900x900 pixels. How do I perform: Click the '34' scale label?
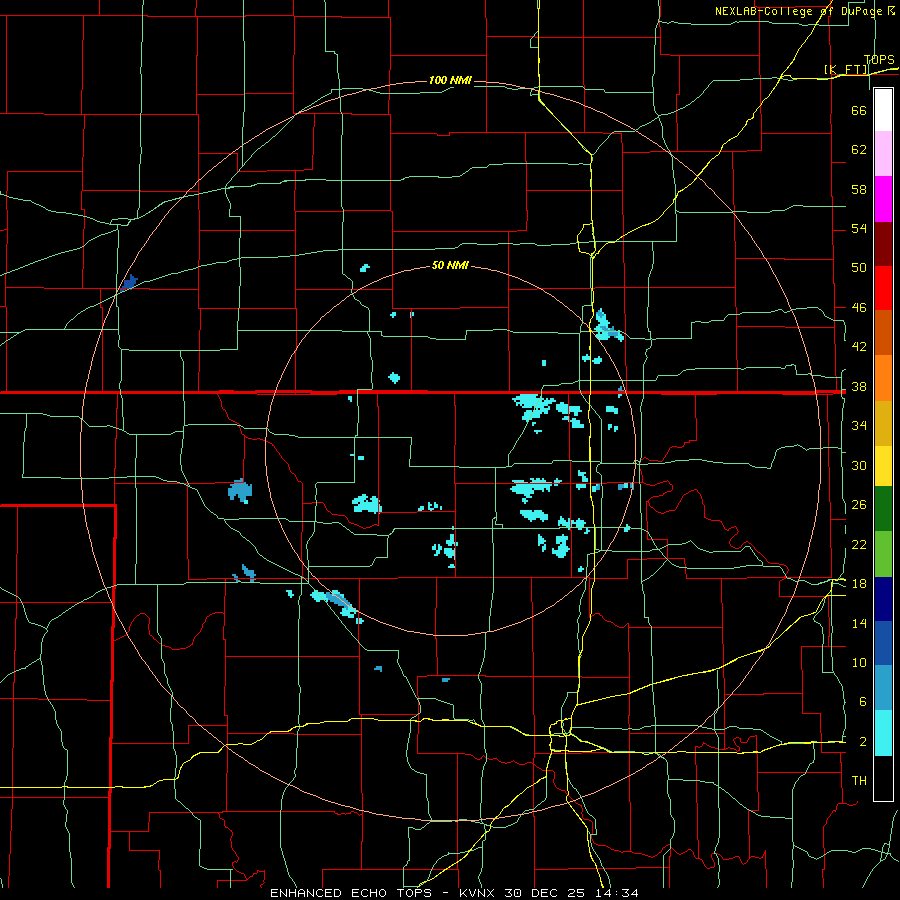pyautogui.click(x=859, y=426)
